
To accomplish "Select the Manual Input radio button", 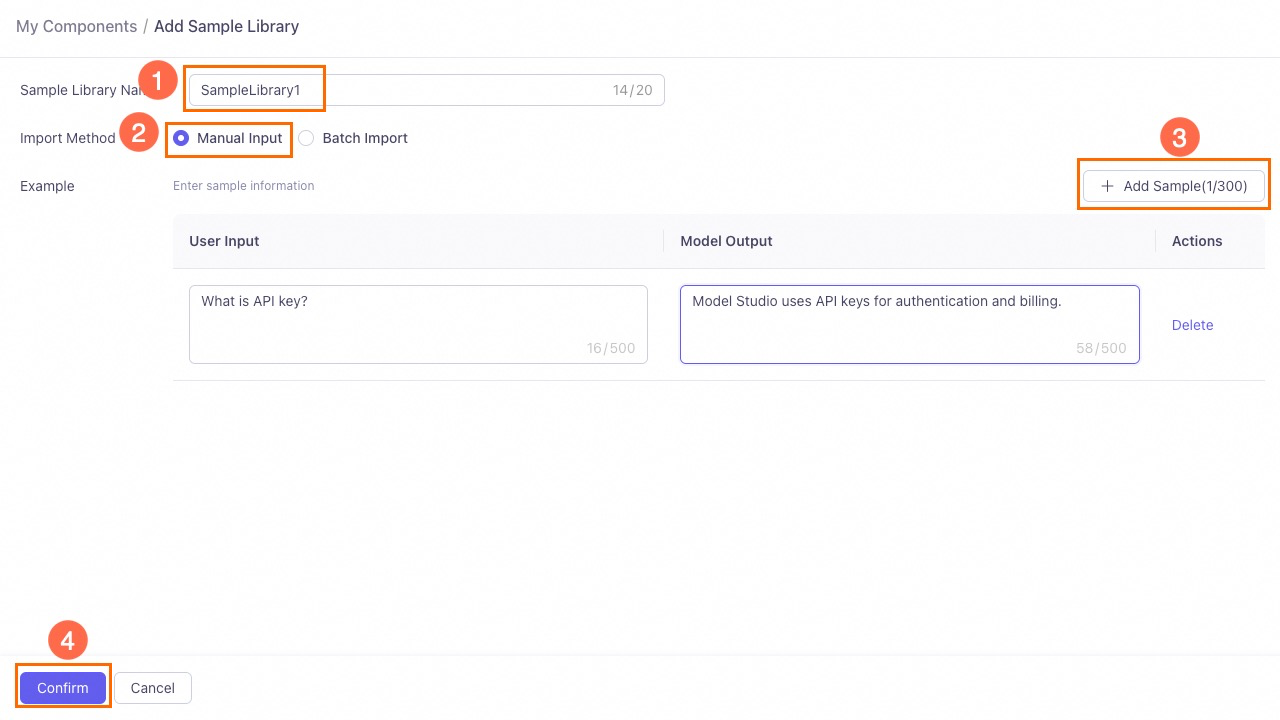I will 181,138.
